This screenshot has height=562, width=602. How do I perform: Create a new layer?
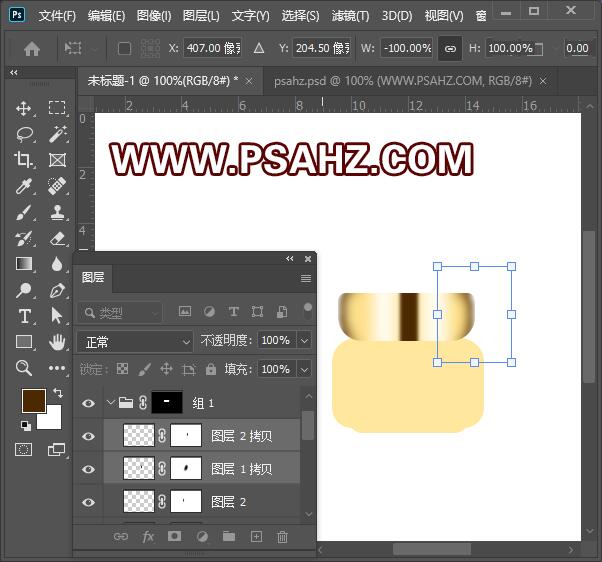[256, 537]
